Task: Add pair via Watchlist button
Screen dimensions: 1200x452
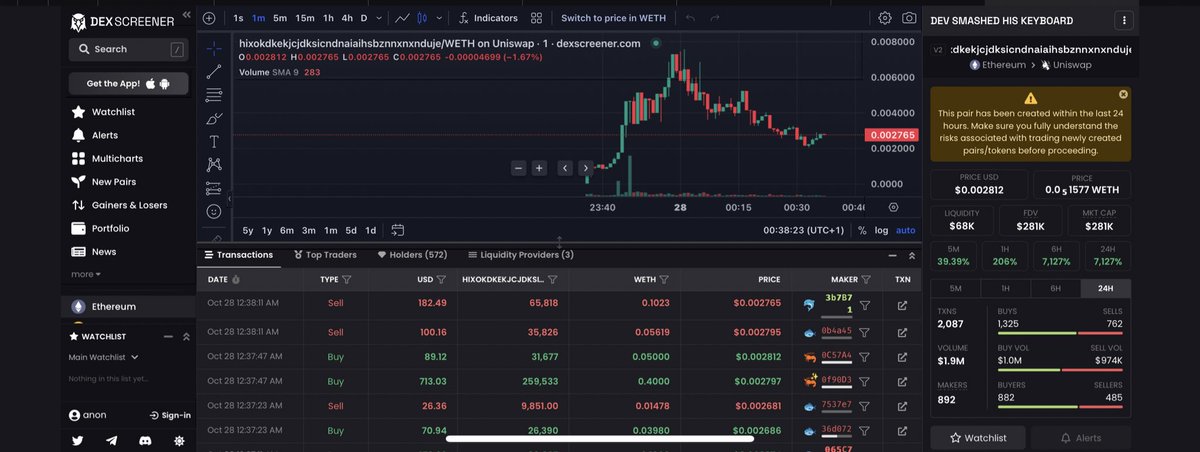Action: (978, 438)
